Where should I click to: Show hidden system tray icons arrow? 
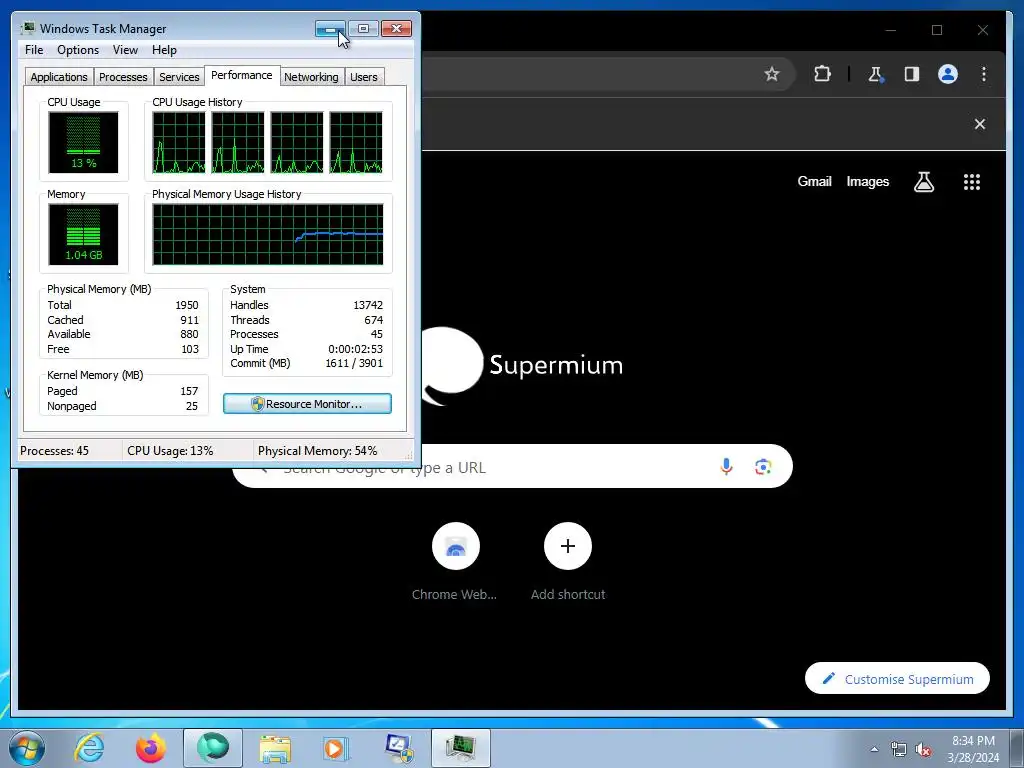click(x=874, y=749)
